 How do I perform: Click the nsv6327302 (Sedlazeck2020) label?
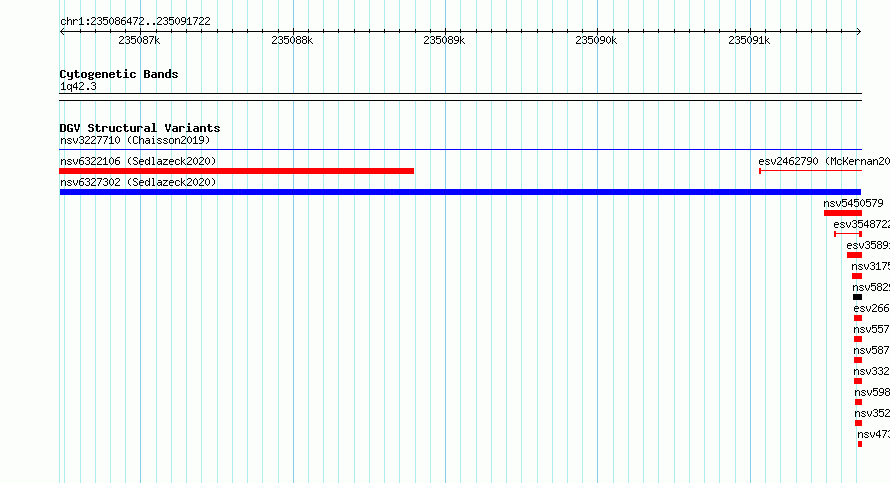click(x=138, y=182)
